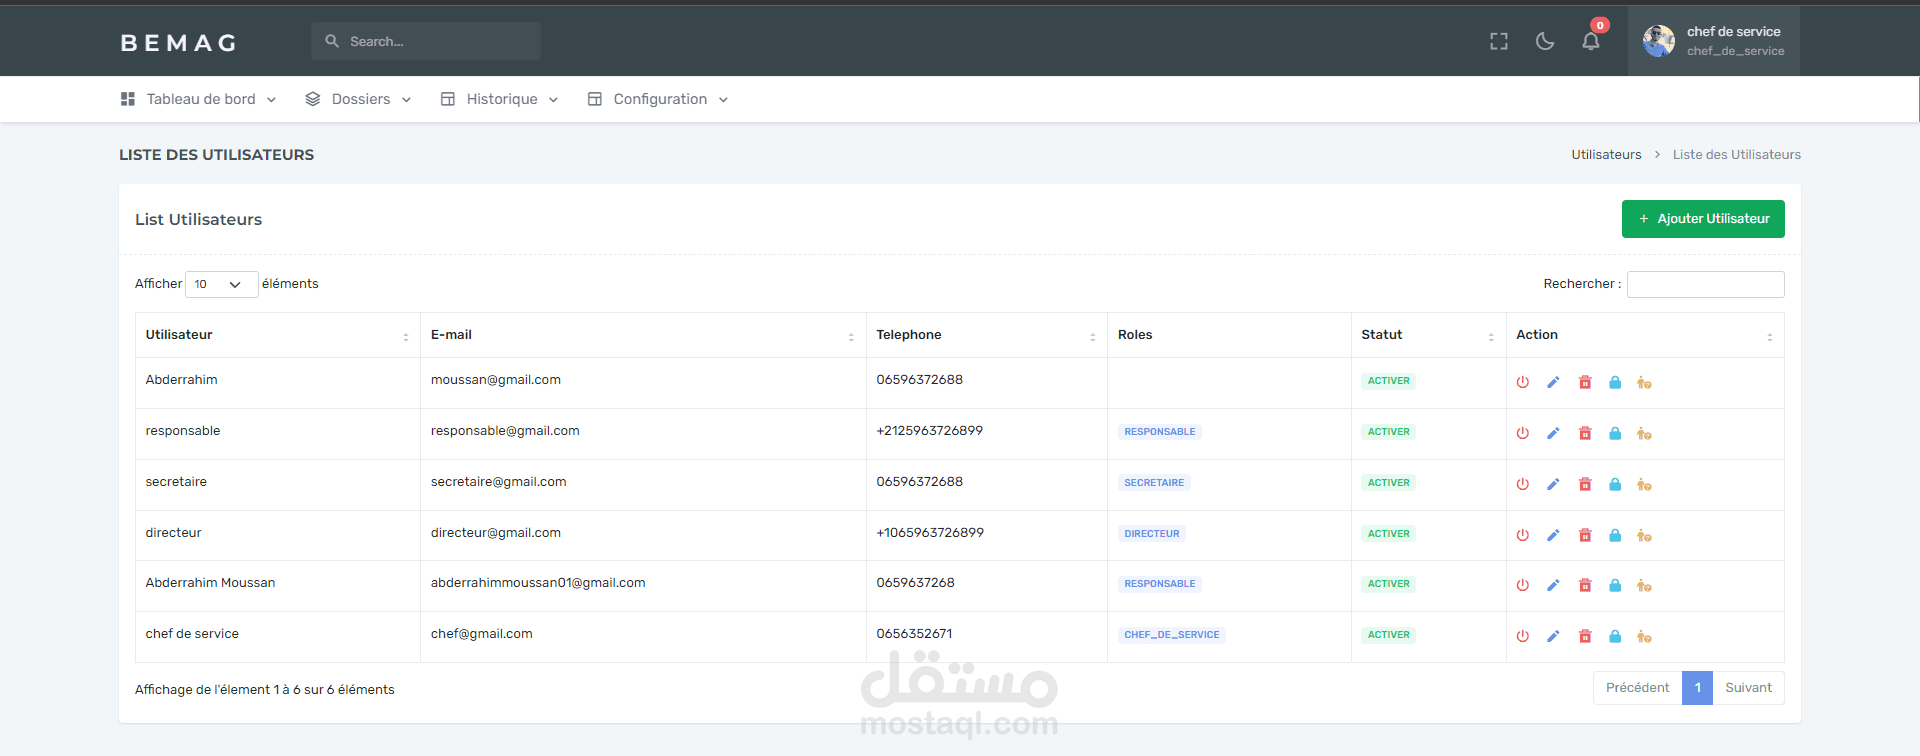Edit Abderrahim Moussan with pencil icon
Image resolution: width=1920 pixels, height=756 pixels.
pos(1553,585)
